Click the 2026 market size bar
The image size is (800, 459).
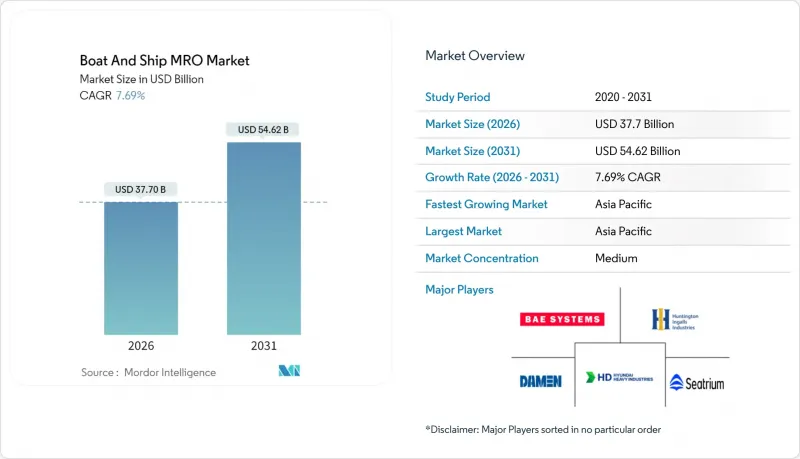tap(141, 268)
